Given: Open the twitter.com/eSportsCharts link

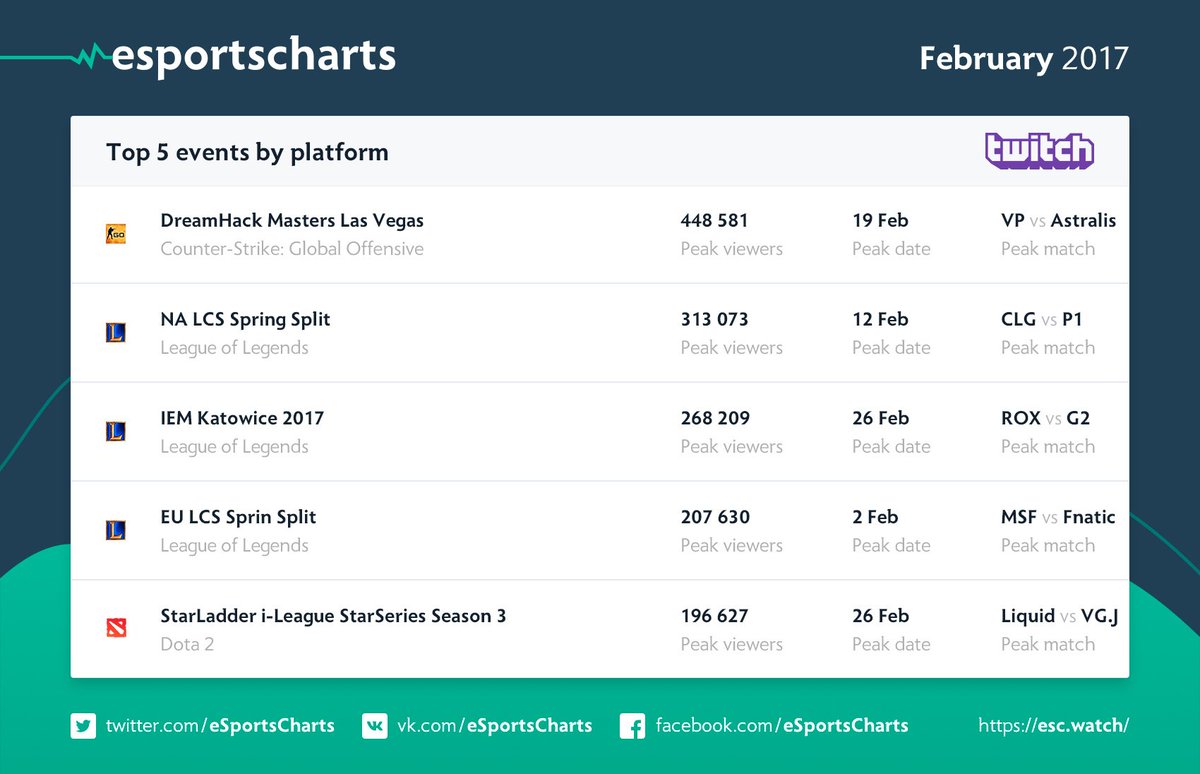Looking at the screenshot, I should tap(220, 725).
